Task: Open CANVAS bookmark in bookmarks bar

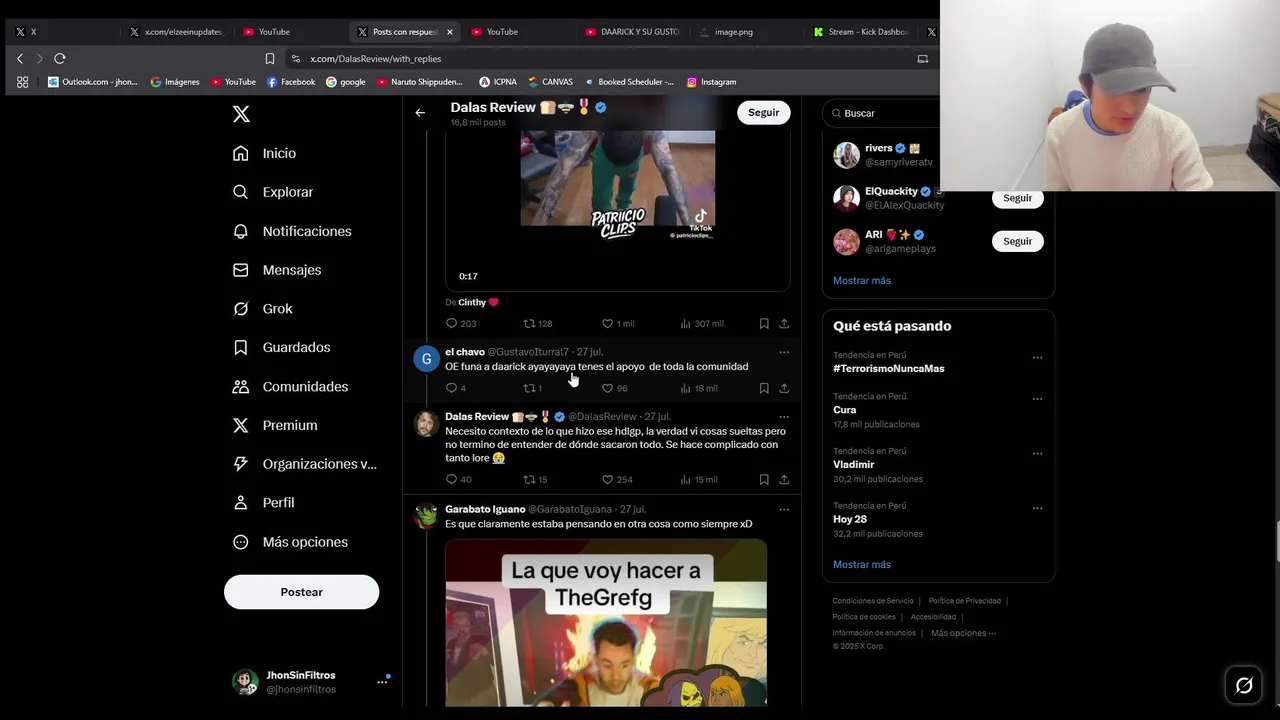Action: (x=550, y=82)
